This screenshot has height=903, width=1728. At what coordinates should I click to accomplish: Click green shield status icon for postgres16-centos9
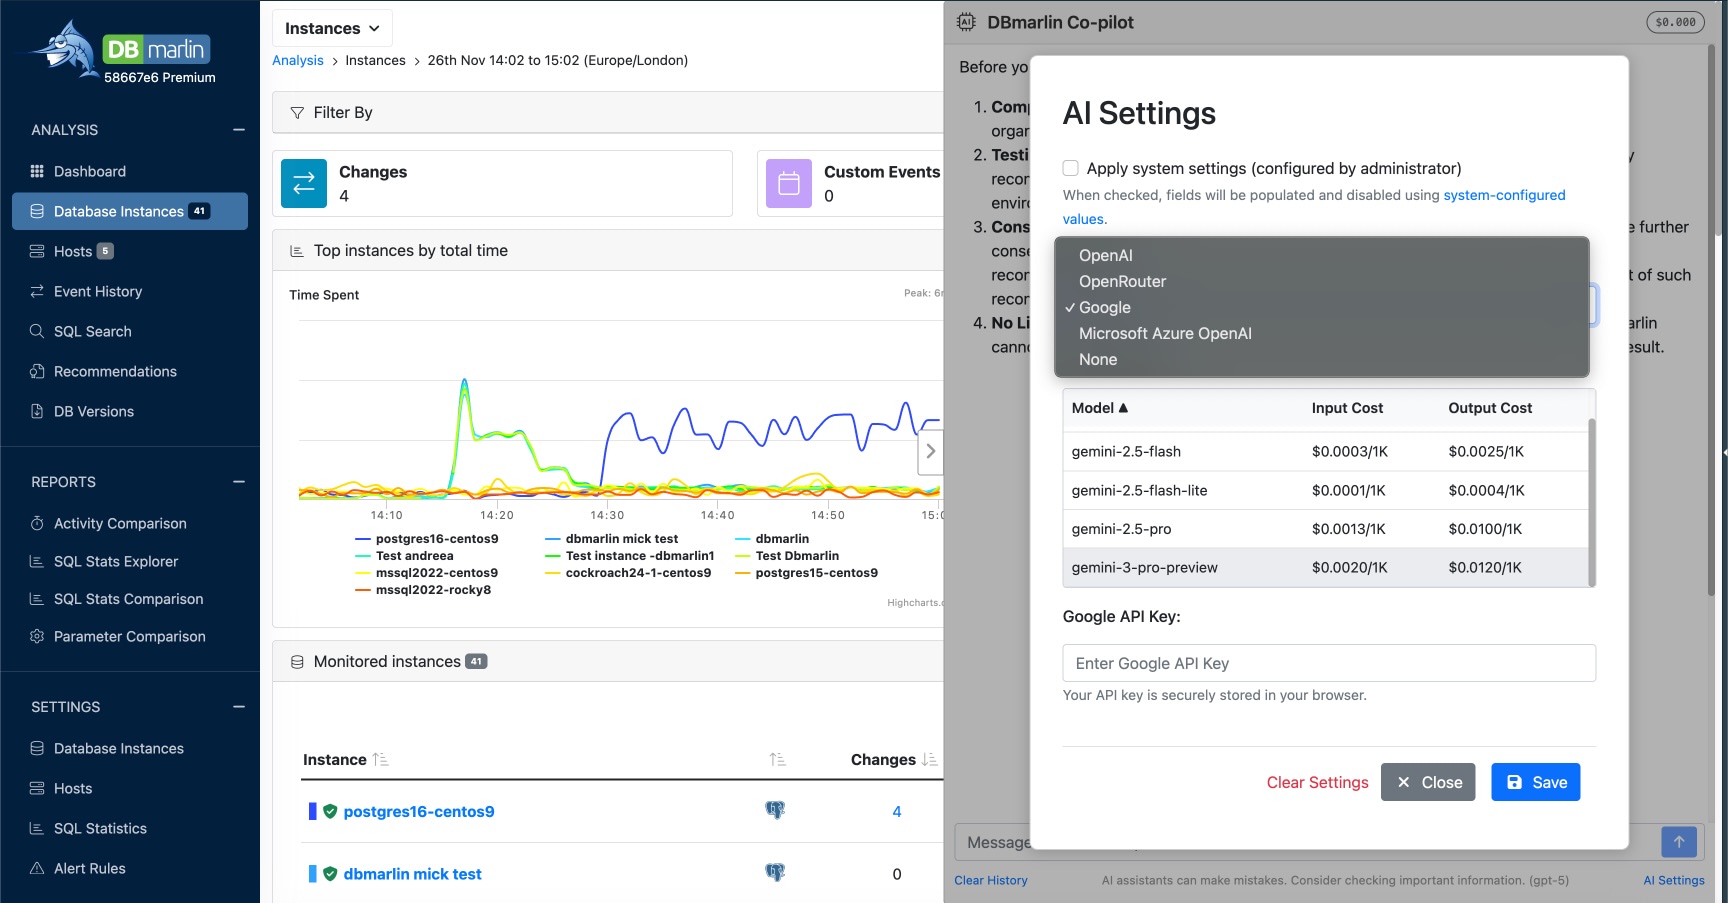pyautogui.click(x=330, y=811)
